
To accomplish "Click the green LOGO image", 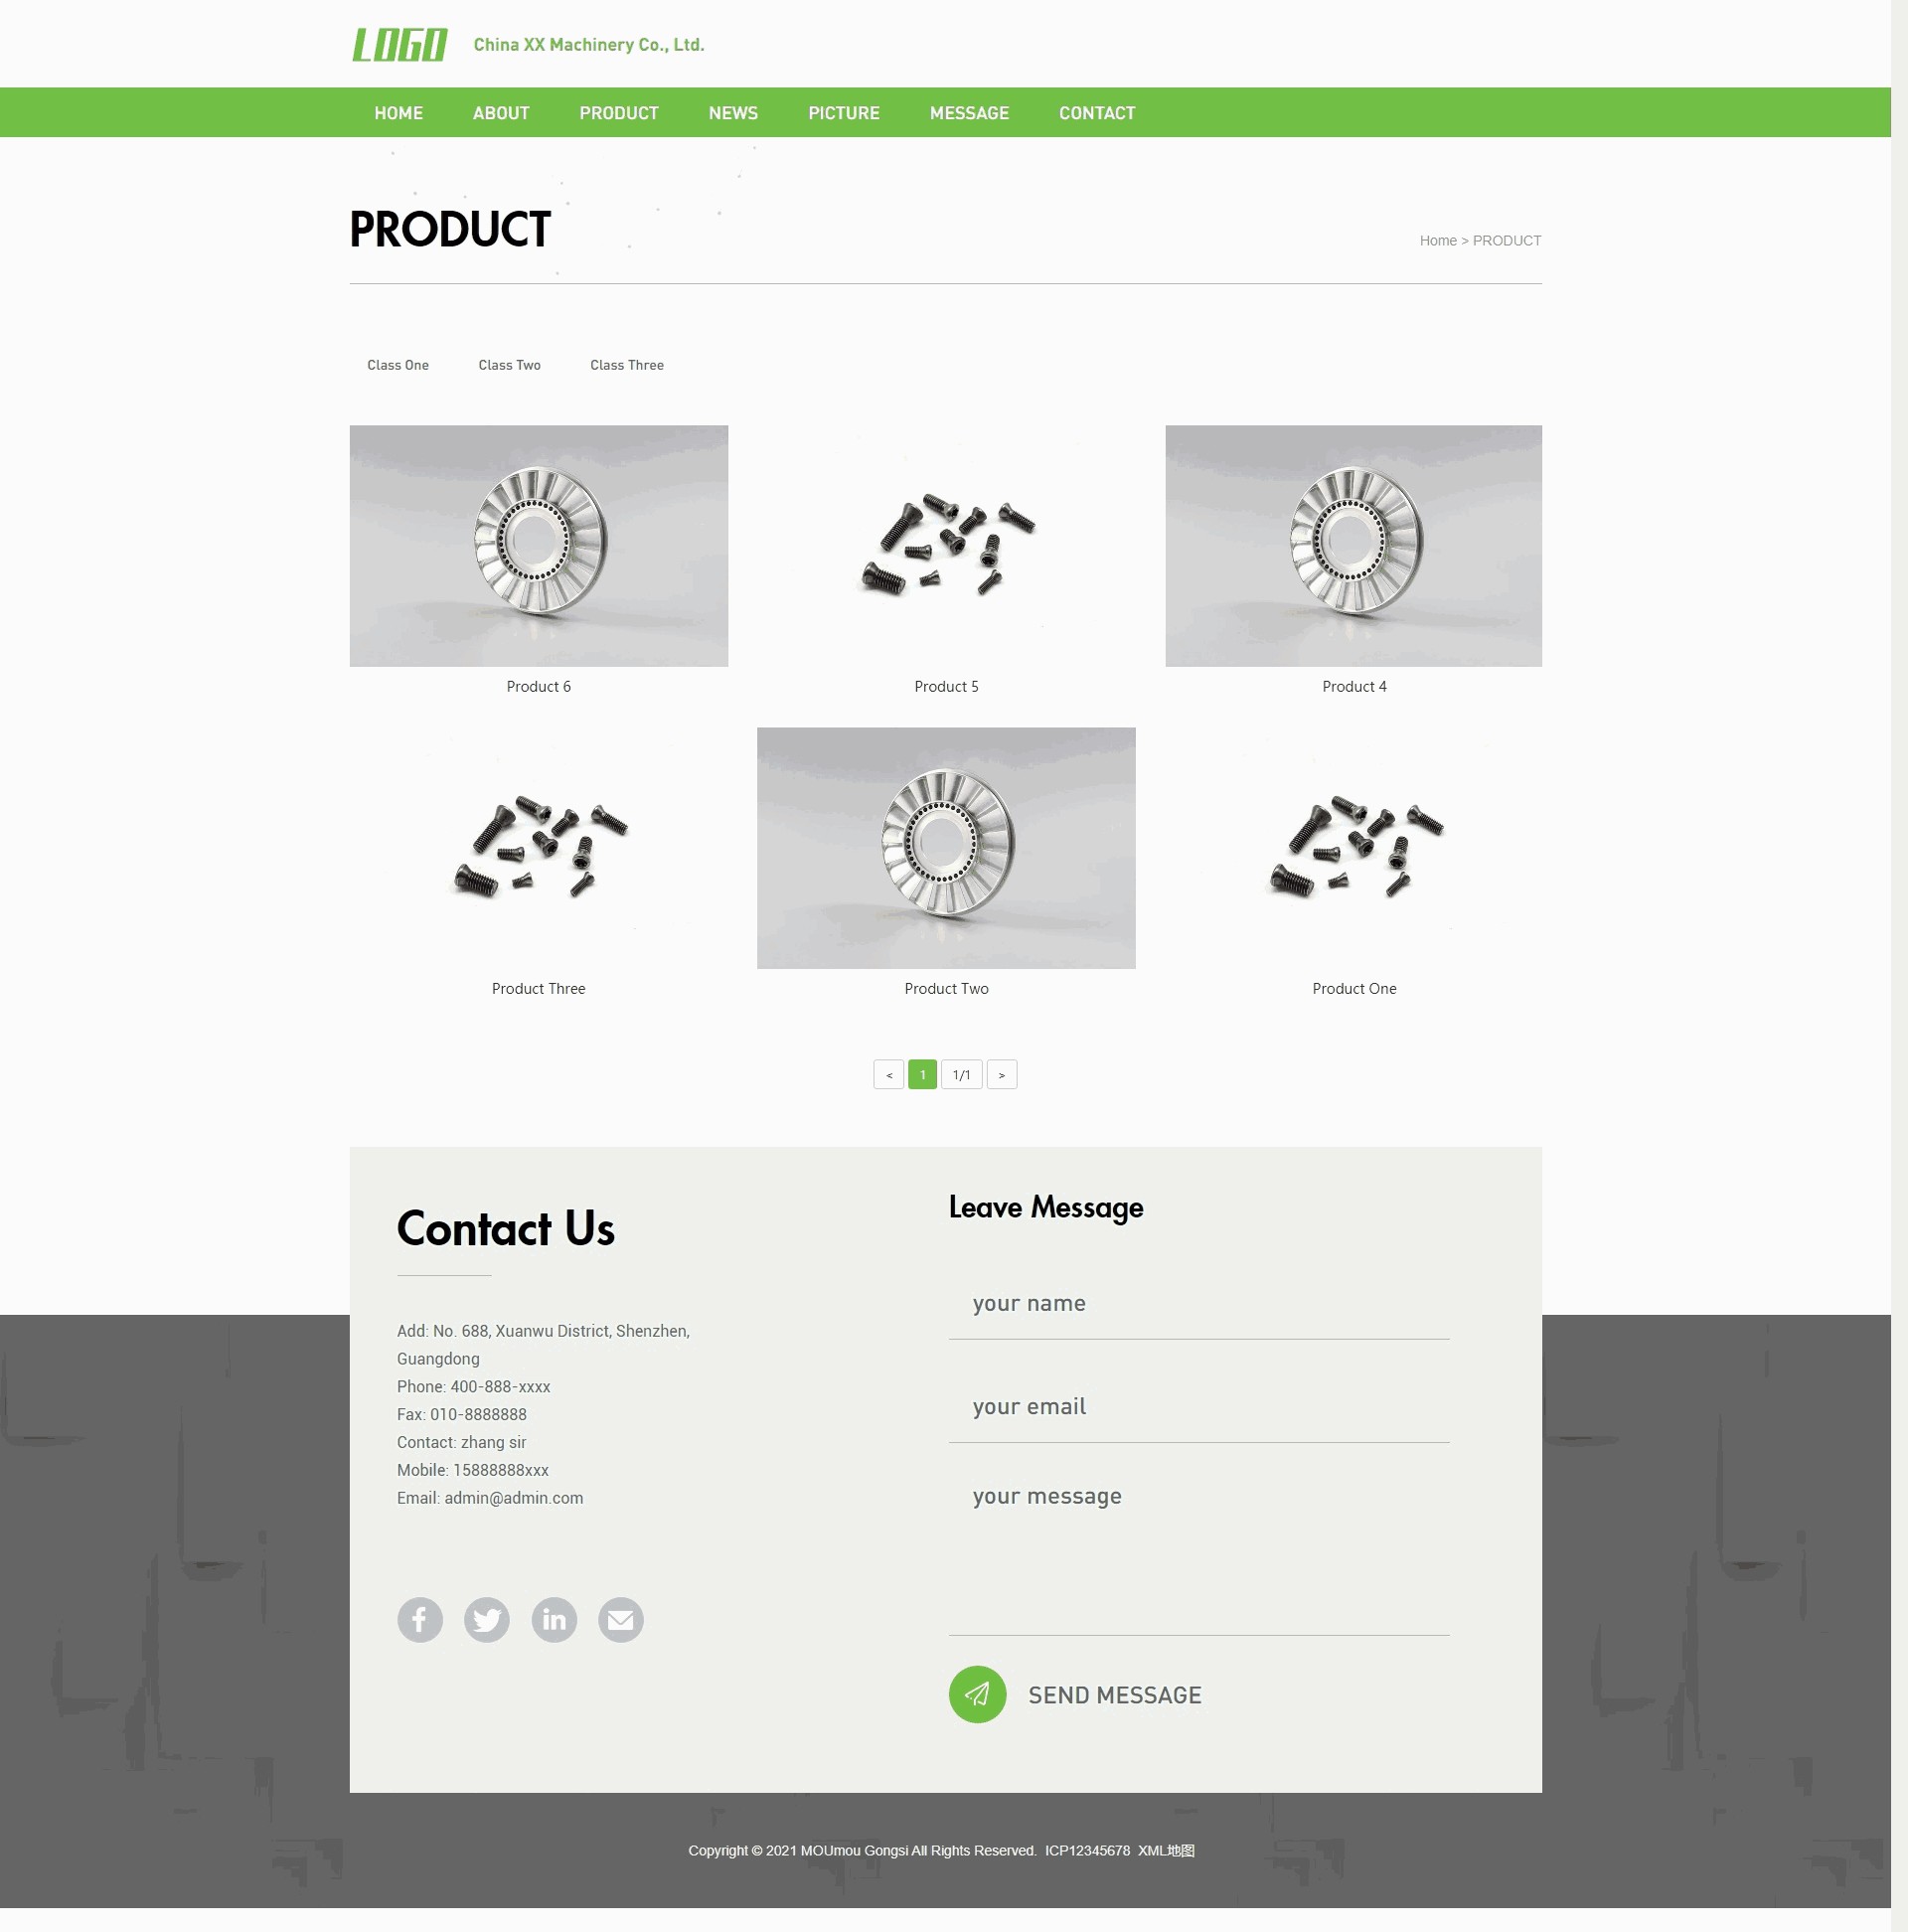I will [400, 45].
